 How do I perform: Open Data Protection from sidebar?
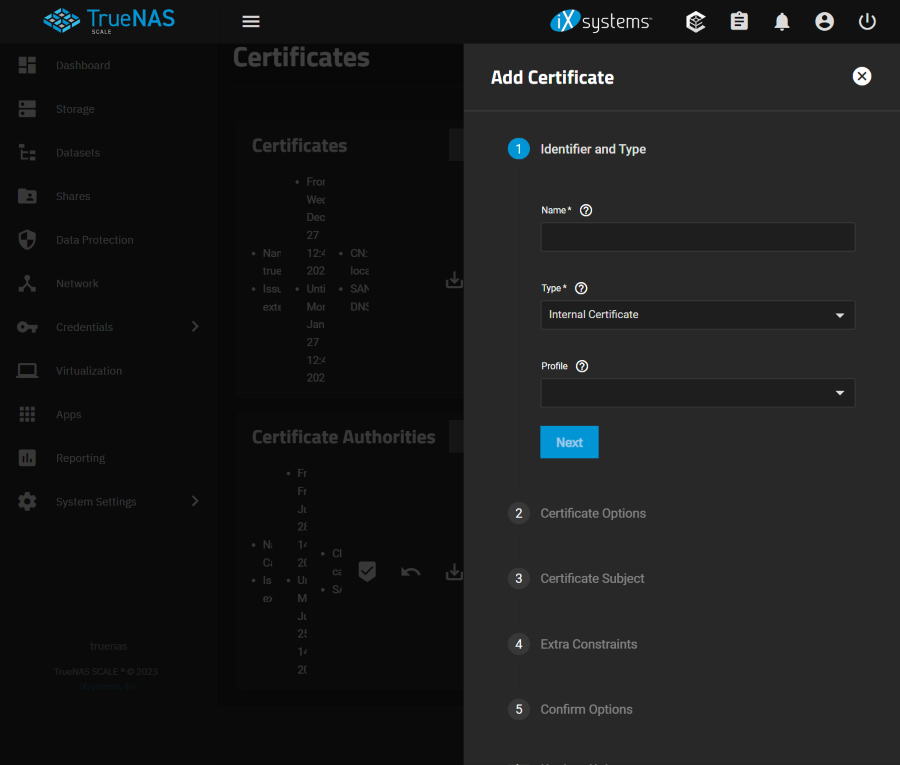(94, 240)
